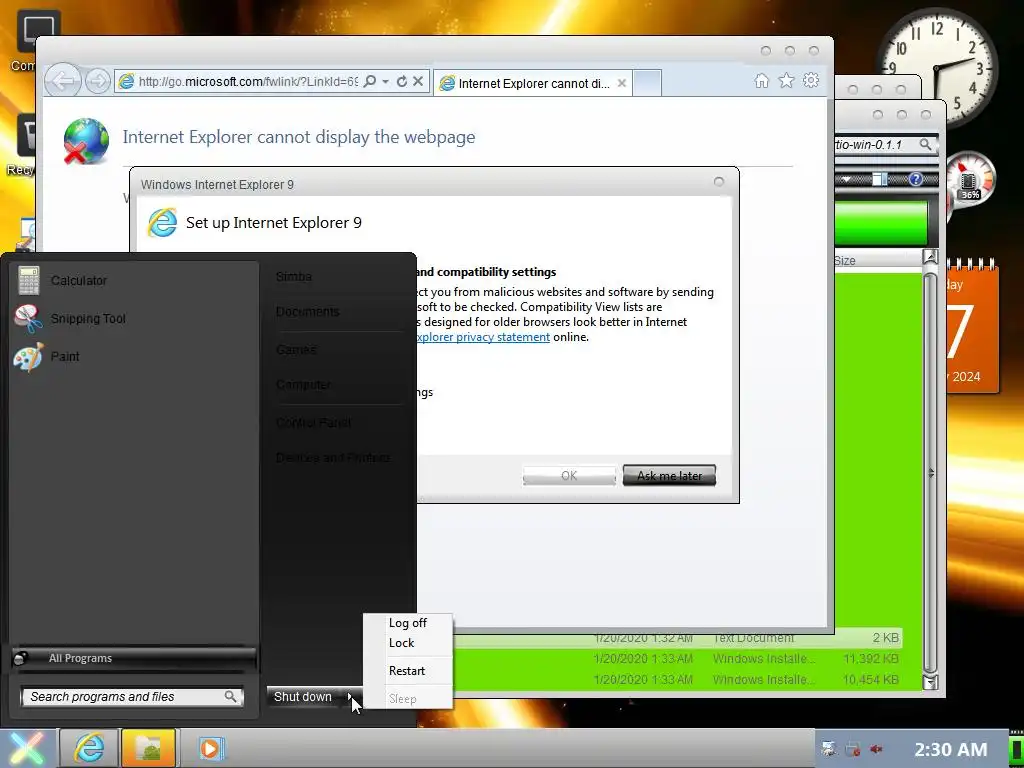Open a new blank tab in IE
The width and height of the screenshot is (1024, 768).
(647, 83)
